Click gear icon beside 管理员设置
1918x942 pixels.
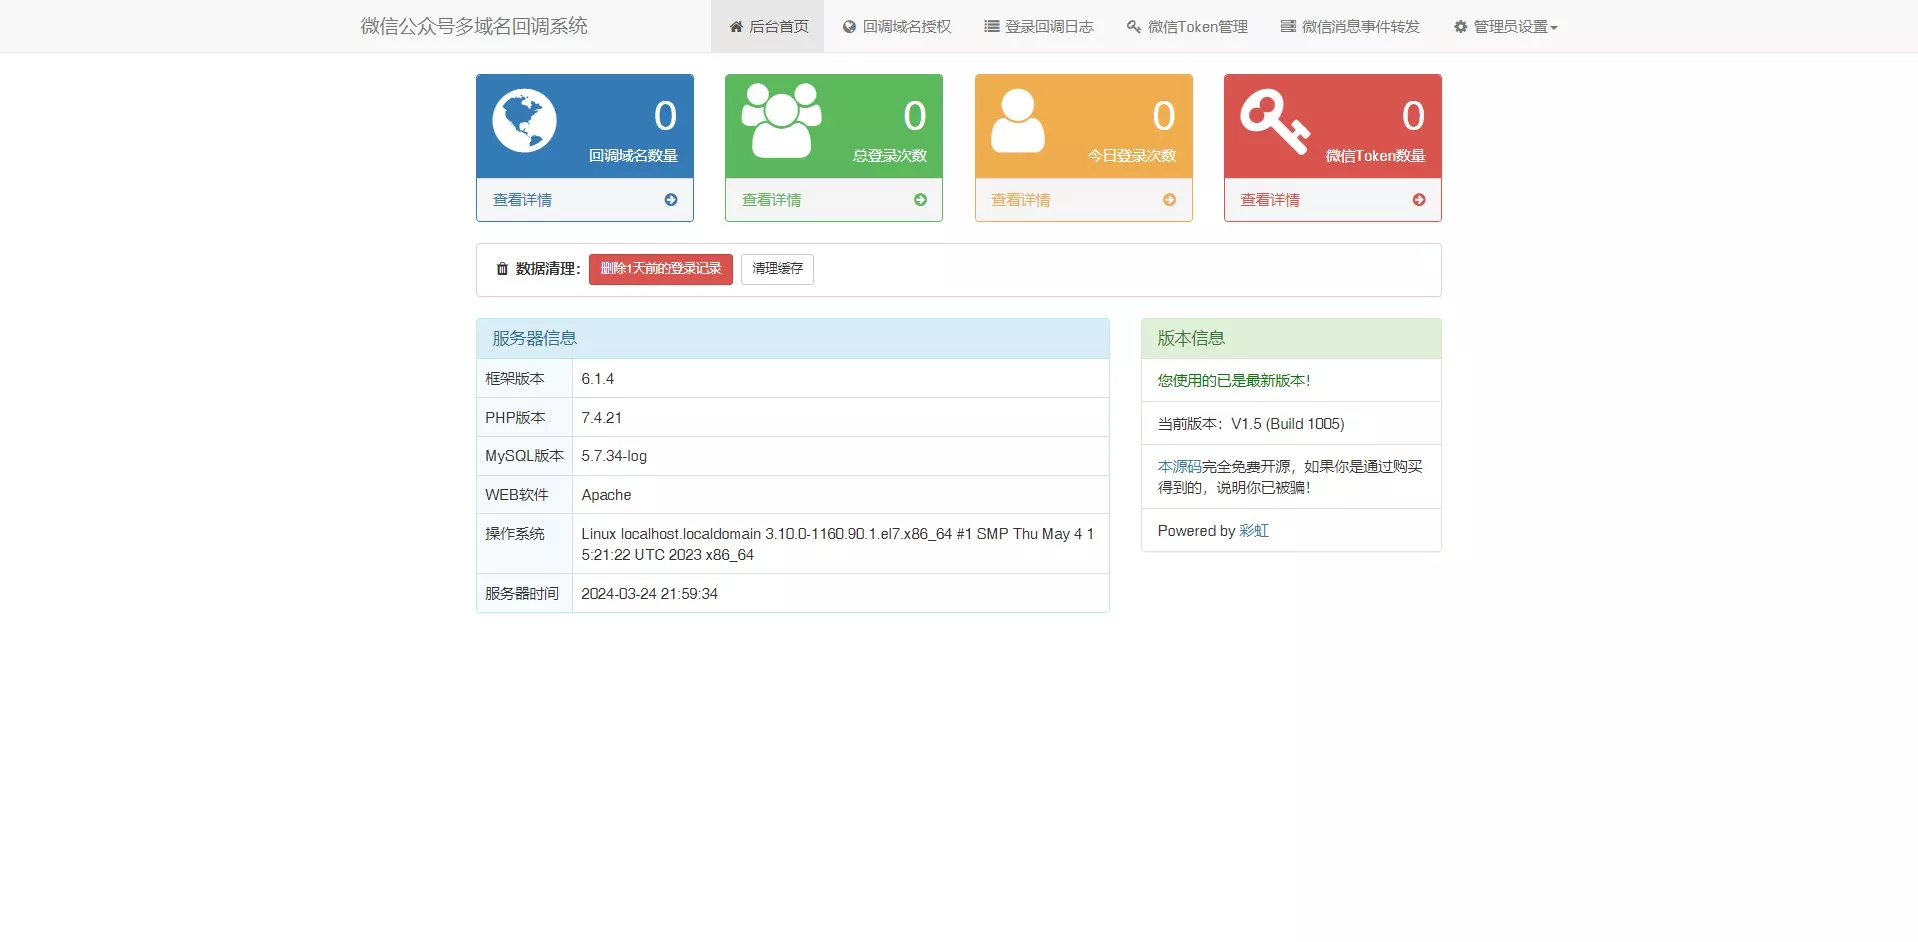[x=1460, y=27]
